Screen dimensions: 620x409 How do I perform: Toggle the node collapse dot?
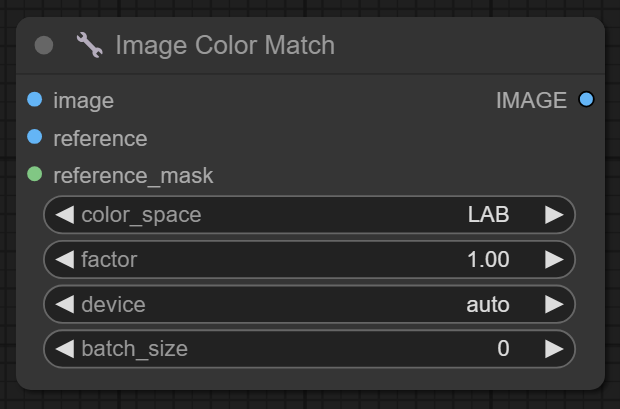click(44, 45)
